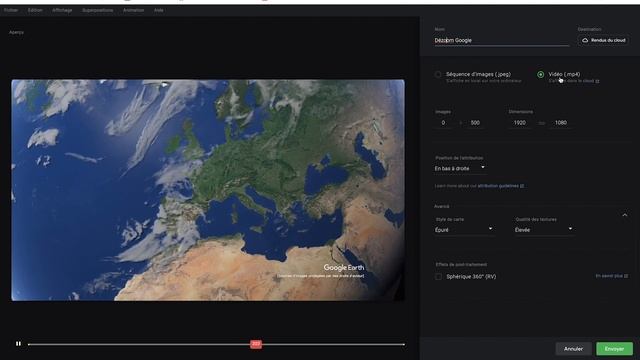Open the Édition menu
640x360 pixels.
(35, 10)
